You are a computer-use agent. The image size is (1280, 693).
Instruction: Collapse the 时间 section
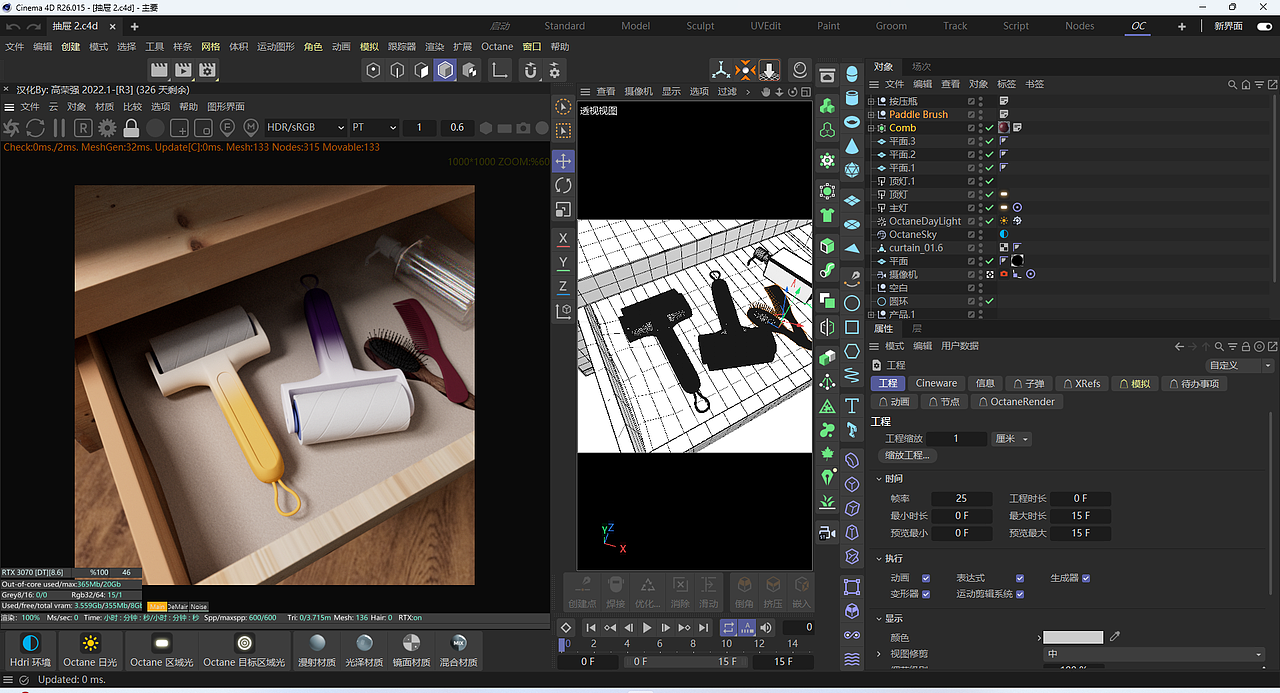[x=879, y=478]
